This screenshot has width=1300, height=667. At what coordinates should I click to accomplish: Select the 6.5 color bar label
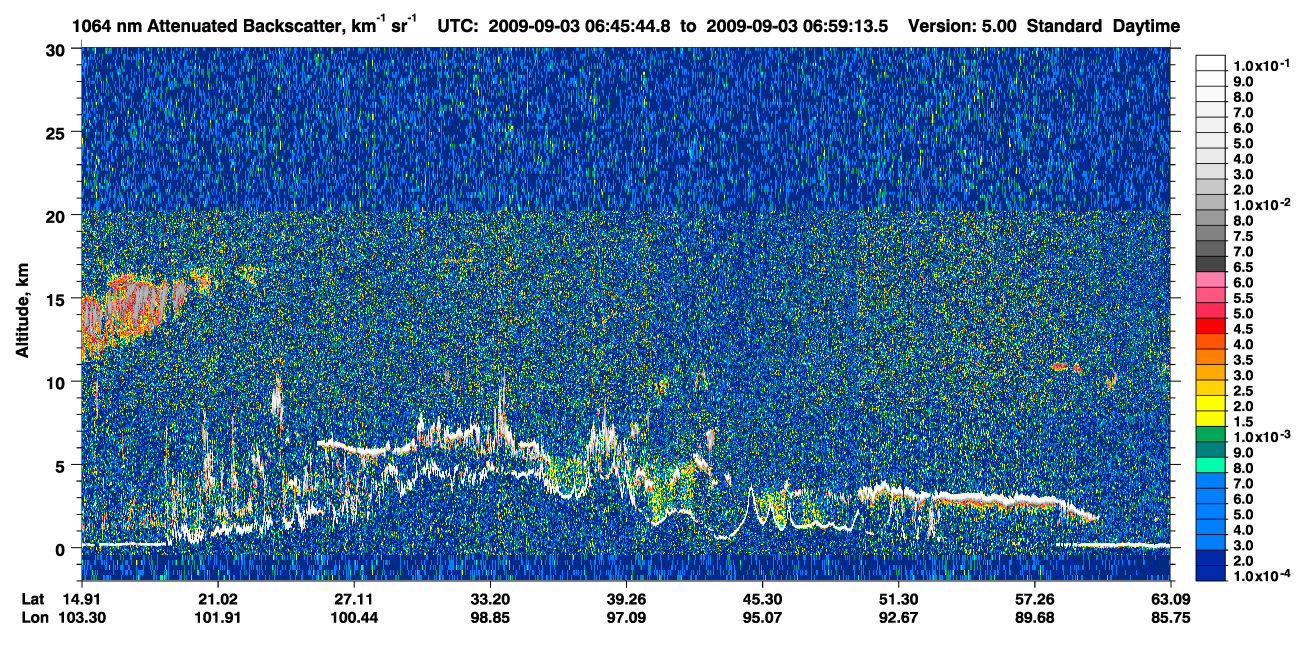click(1245, 268)
